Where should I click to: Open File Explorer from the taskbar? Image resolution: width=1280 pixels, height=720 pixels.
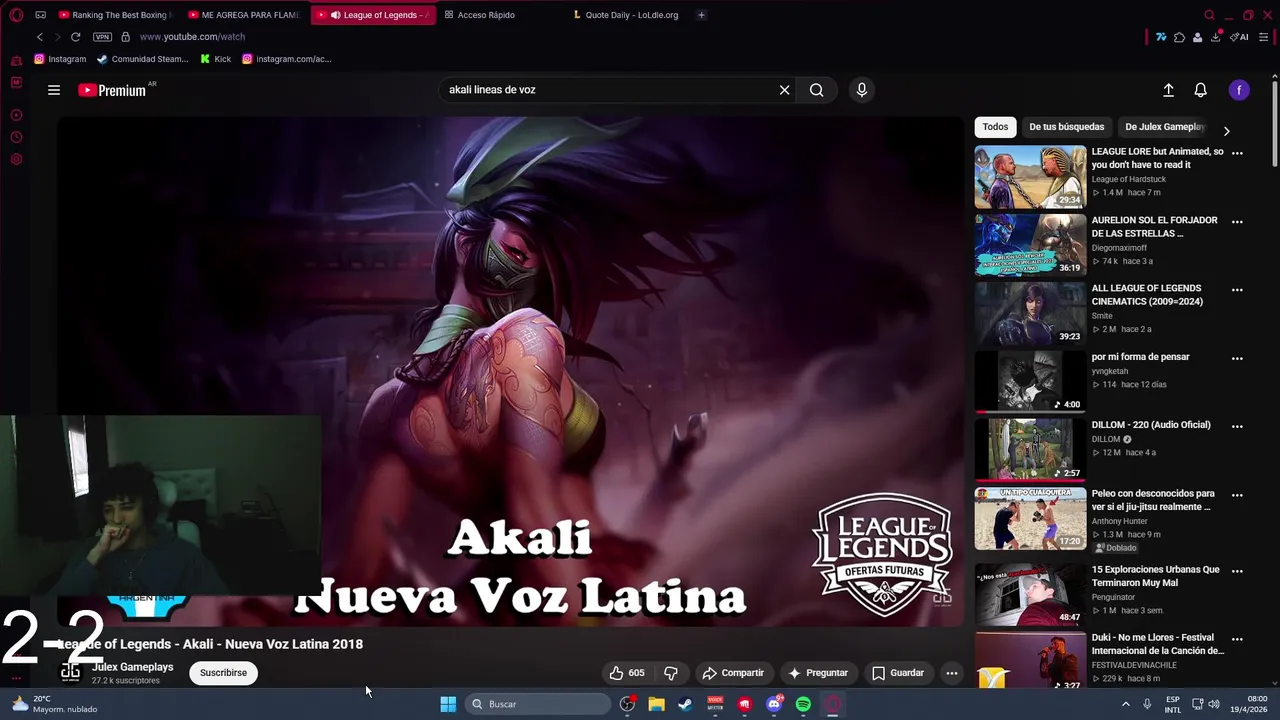click(656, 704)
